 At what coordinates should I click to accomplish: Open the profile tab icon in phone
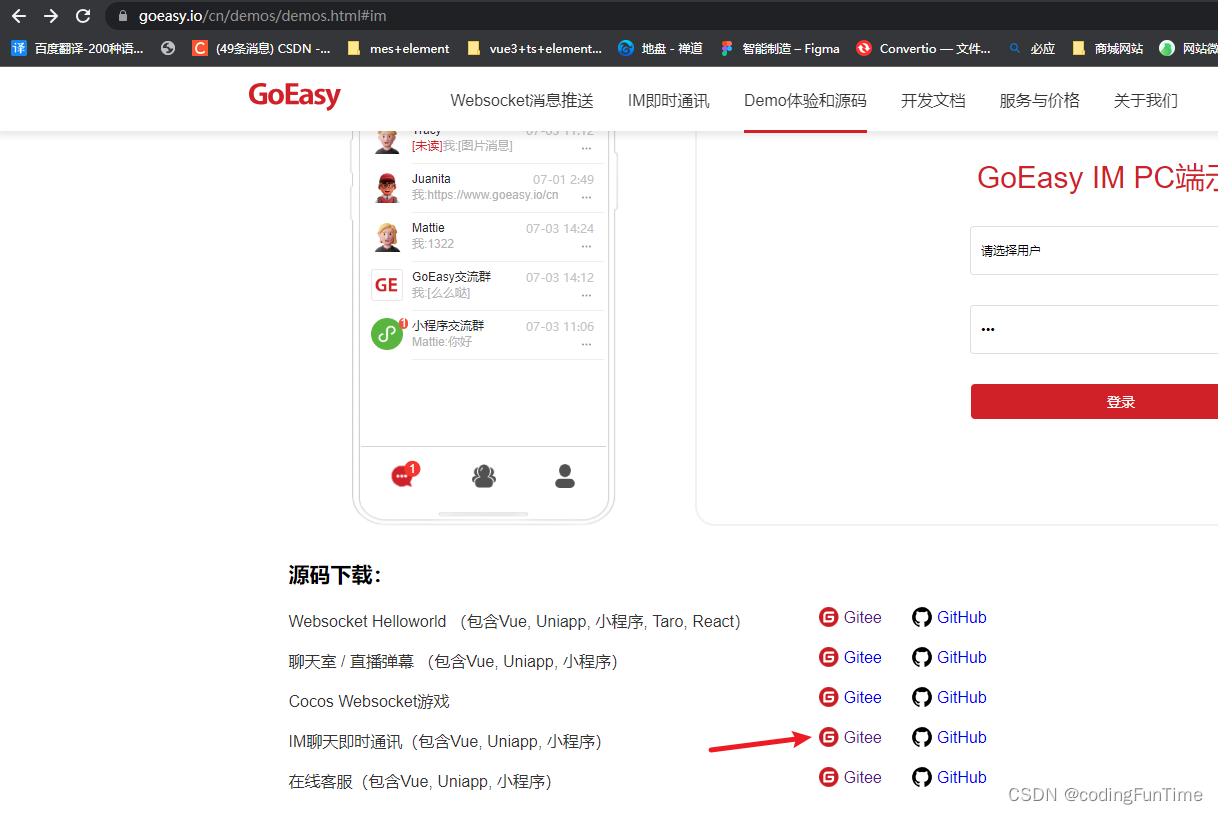[x=565, y=476]
